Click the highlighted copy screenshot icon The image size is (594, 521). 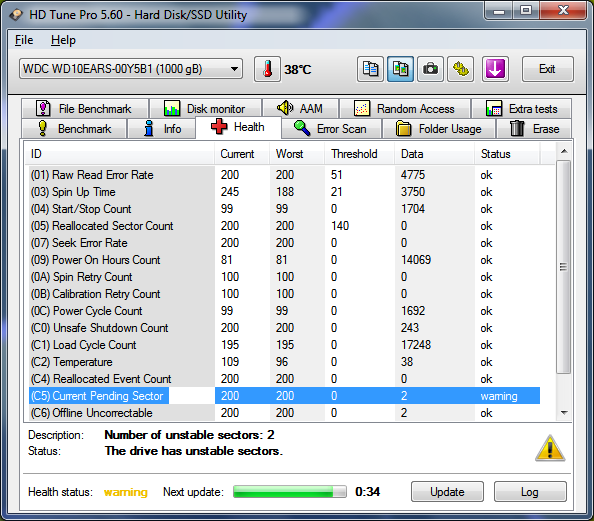400,69
